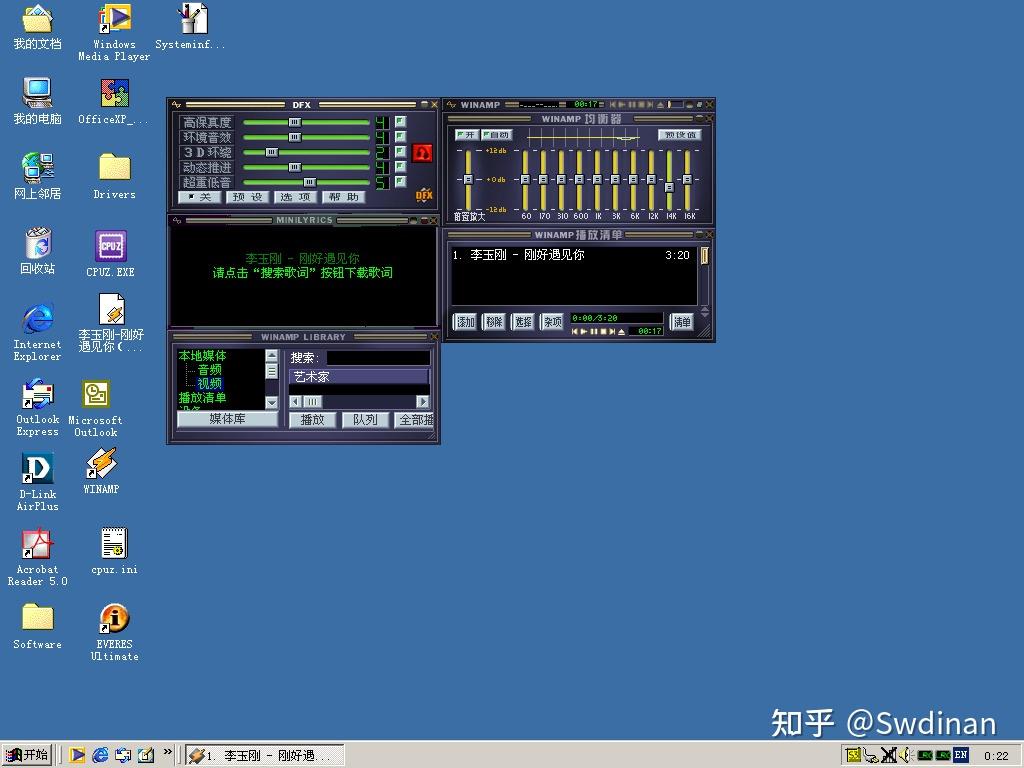Screen dimensions: 1024x768
Task: Click the library 播放 (Play) button
Action: point(313,420)
